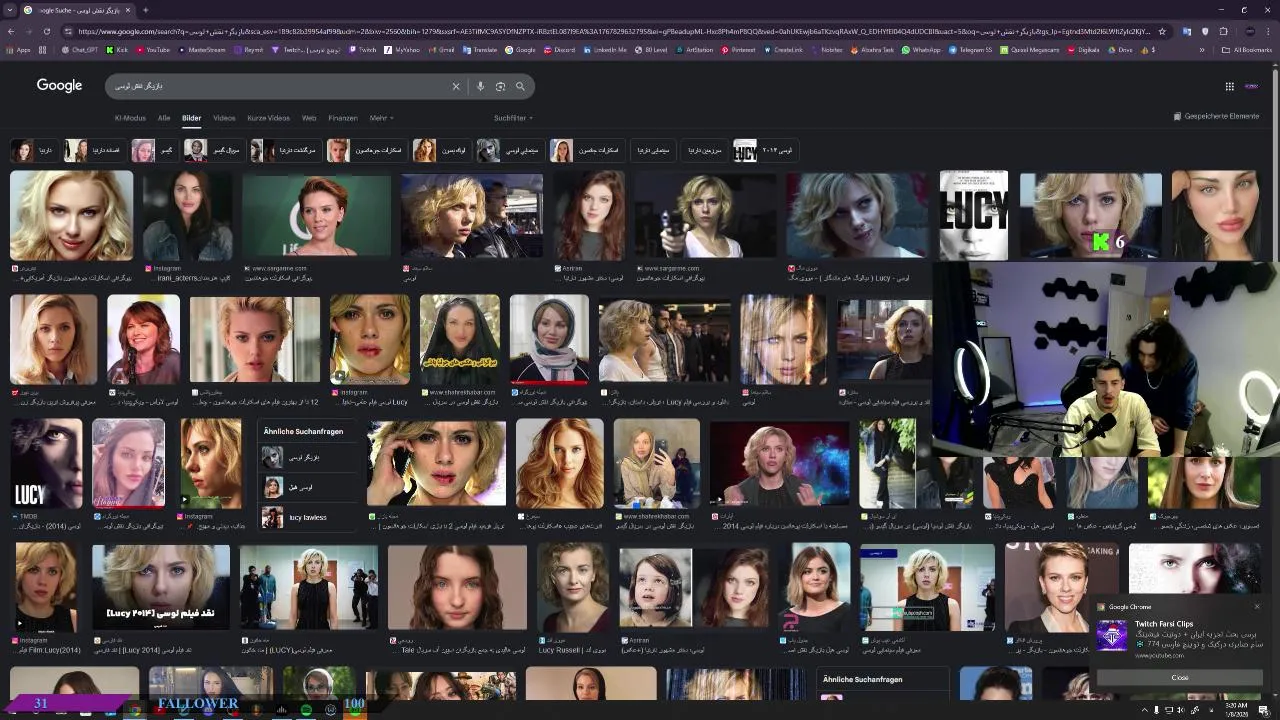This screenshot has height=720, width=1280.
Task: Open the Digikala bookmark
Action: (x=1084, y=49)
